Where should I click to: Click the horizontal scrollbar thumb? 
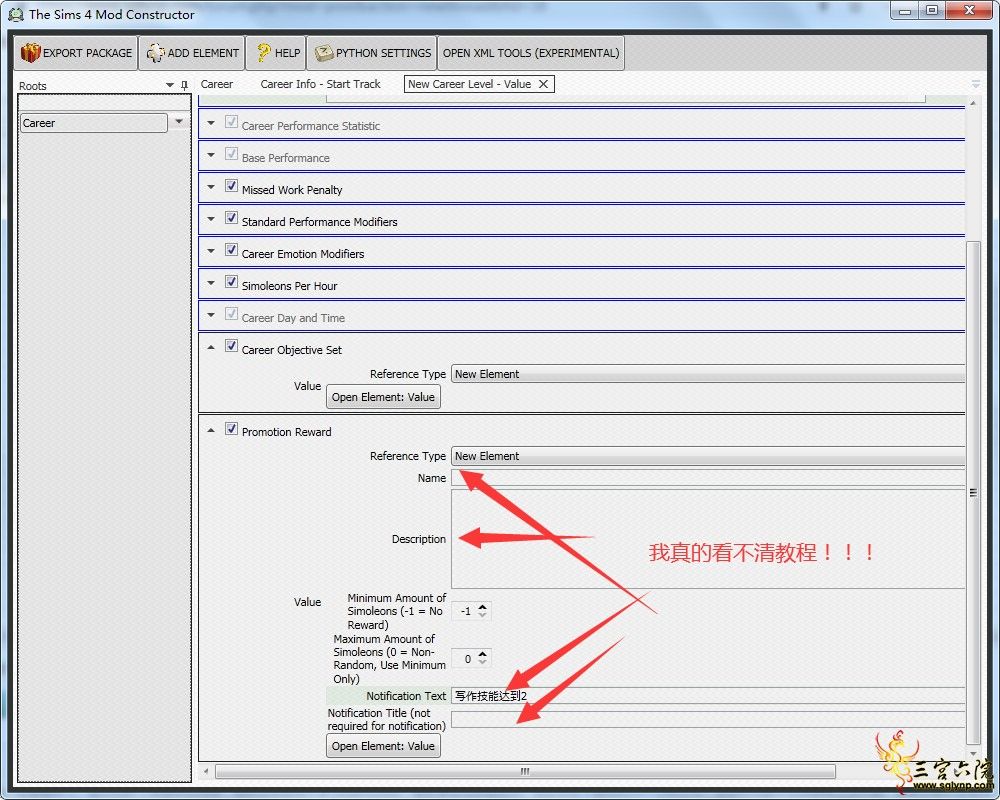pos(525,771)
